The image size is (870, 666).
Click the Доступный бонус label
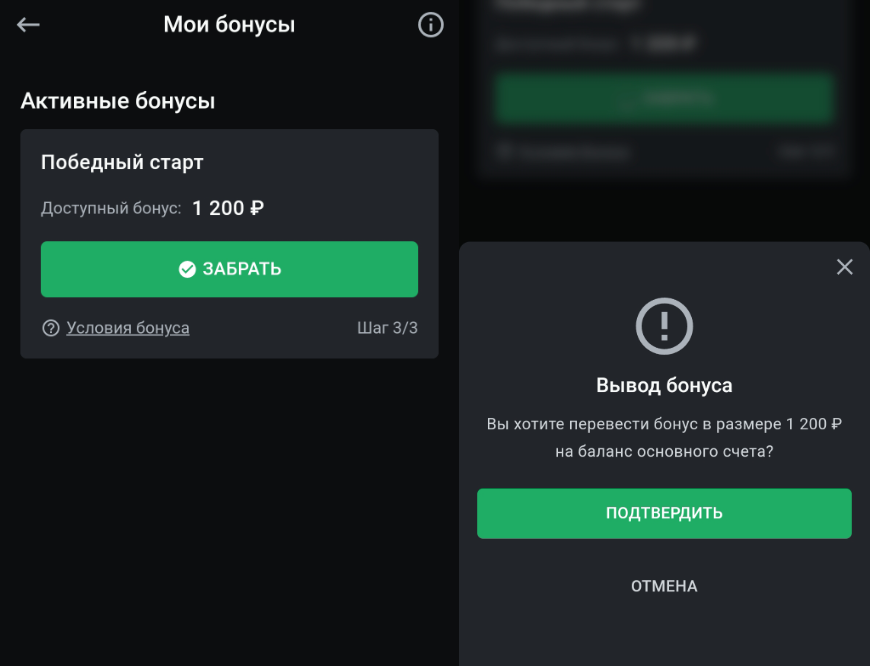(x=111, y=208)
